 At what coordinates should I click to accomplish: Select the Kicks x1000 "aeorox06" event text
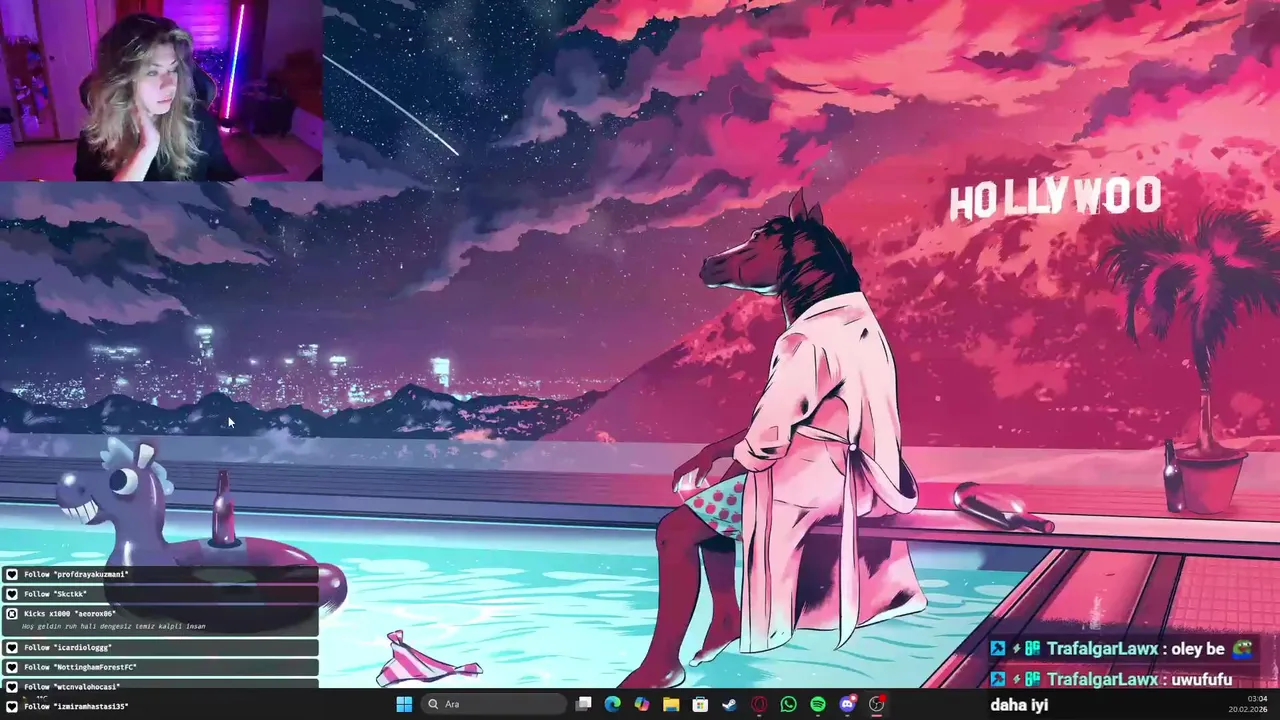pyautogui.click(x=69, y=614)
